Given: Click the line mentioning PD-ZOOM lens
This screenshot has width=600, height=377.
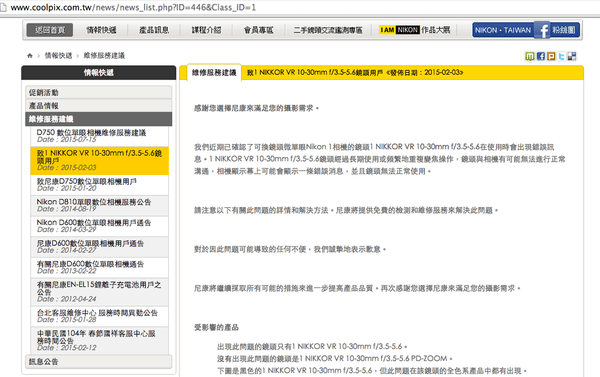Looking at the screenshot, I should coord(334,359).
